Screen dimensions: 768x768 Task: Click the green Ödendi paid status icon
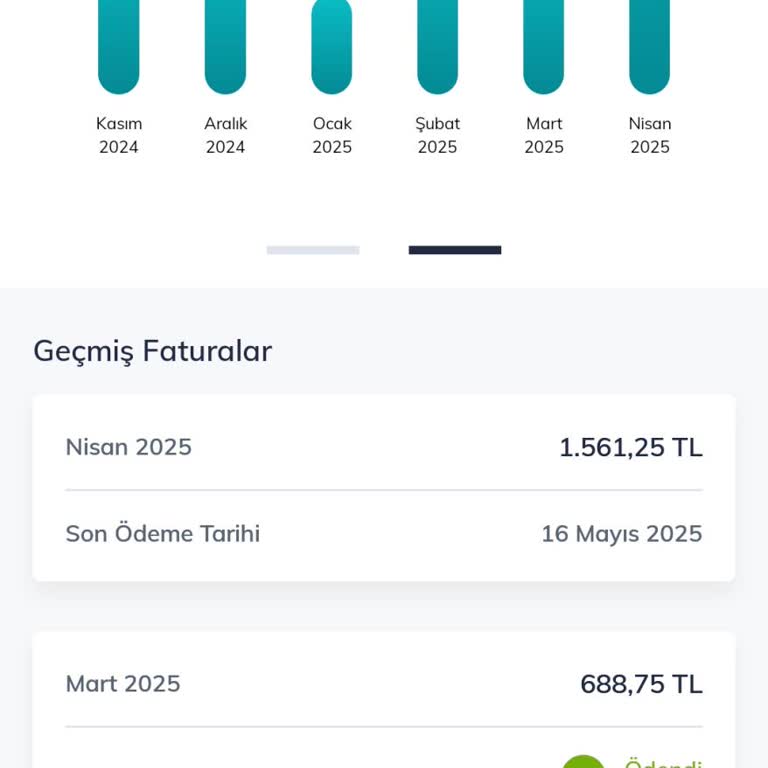(x=583, y=762)
